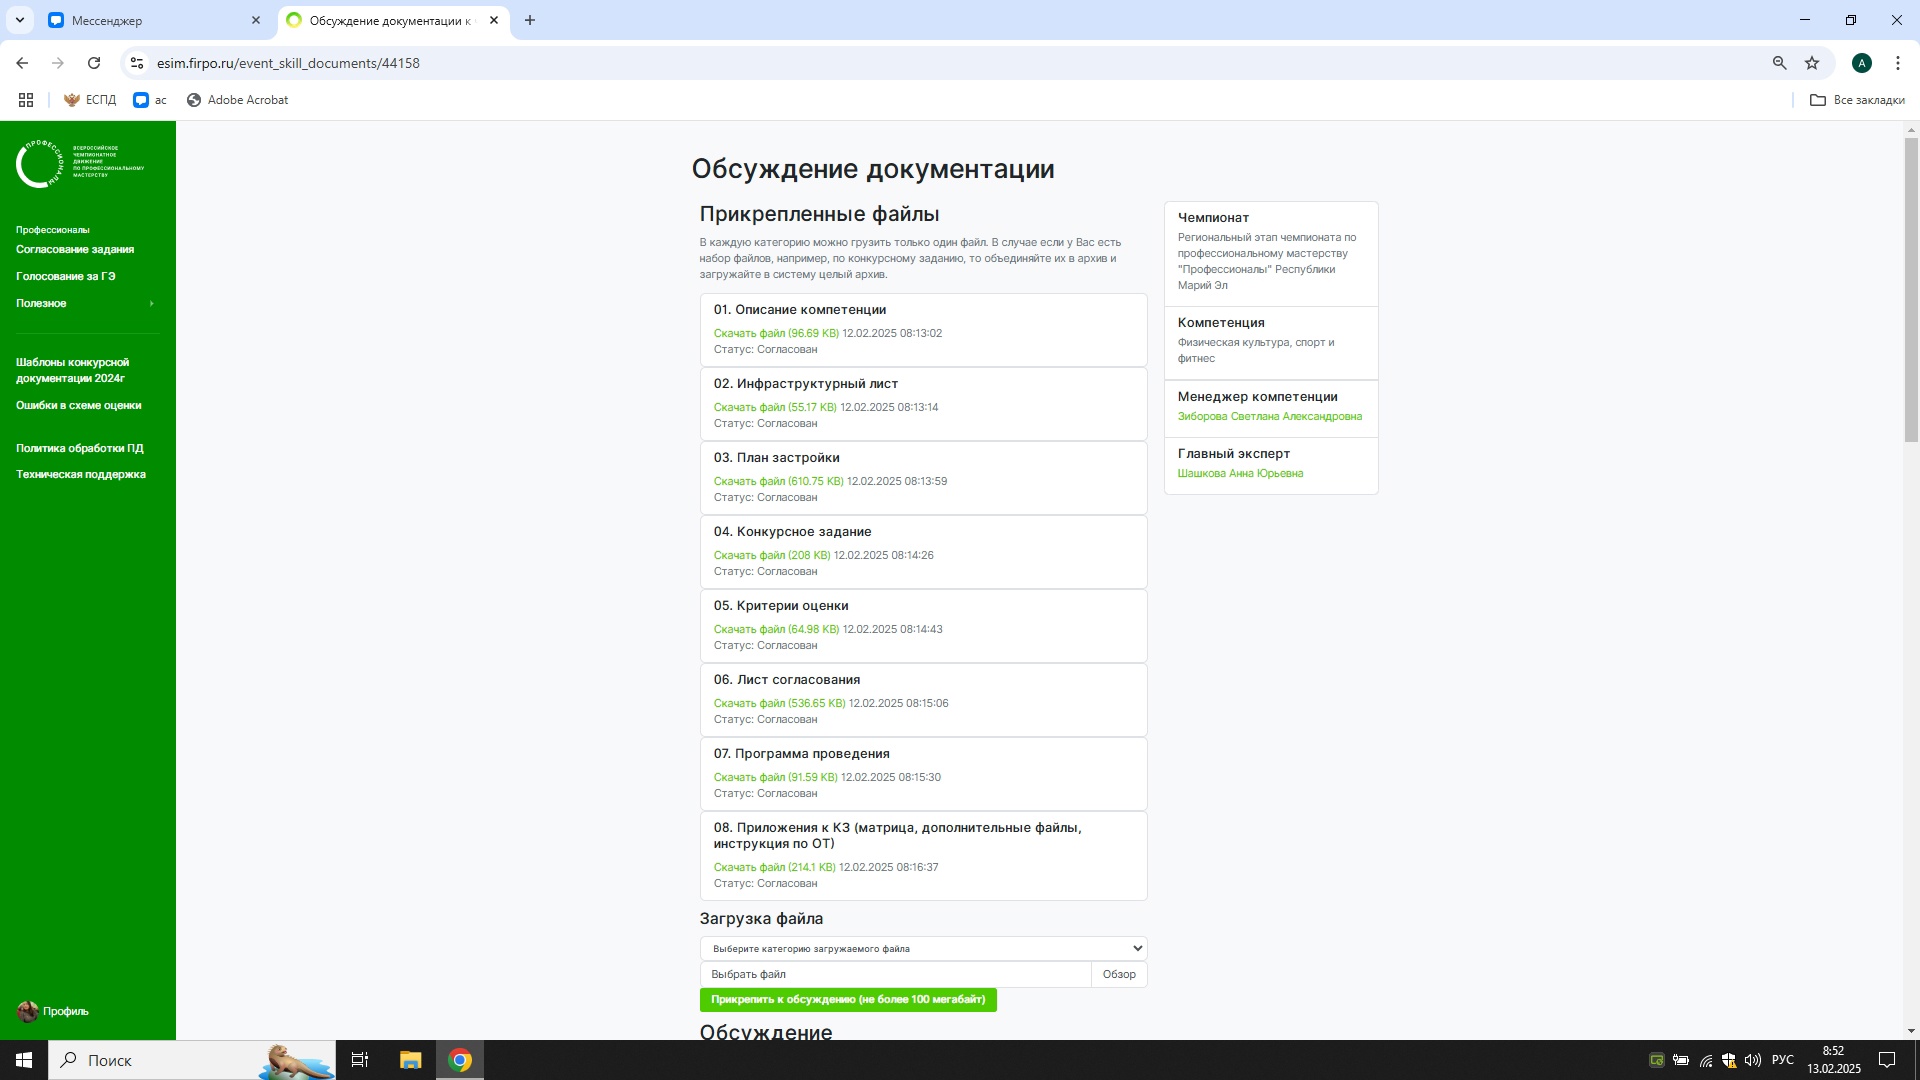Click the address bar URL
The height and width of the screenshot is (1080, 1920).
(x=288, y=63)
